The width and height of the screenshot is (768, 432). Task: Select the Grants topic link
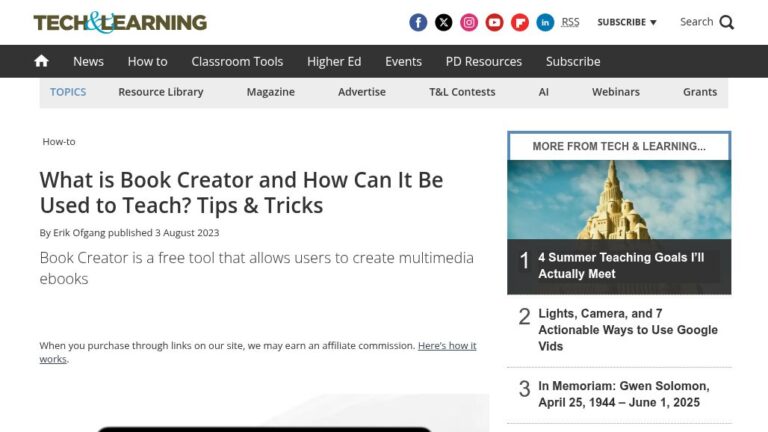(700, 92)
